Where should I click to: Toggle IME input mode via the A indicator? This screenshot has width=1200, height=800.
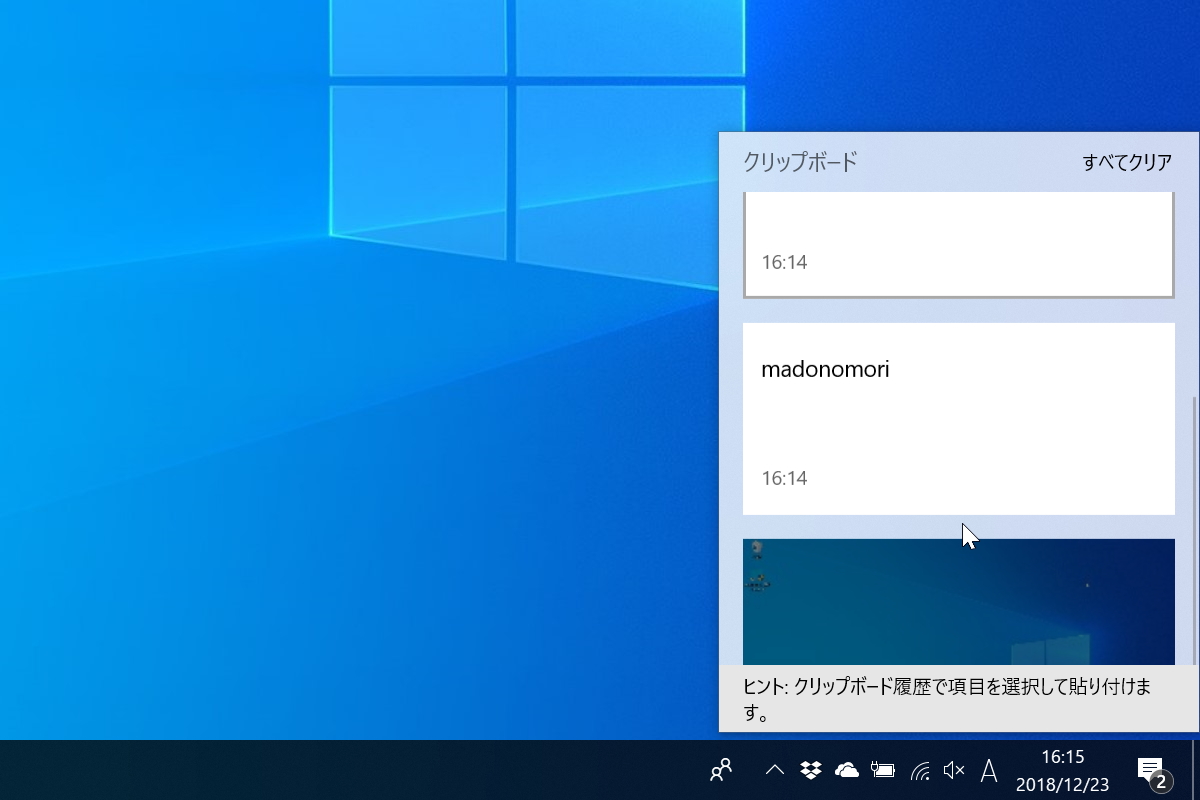[988, 770]
